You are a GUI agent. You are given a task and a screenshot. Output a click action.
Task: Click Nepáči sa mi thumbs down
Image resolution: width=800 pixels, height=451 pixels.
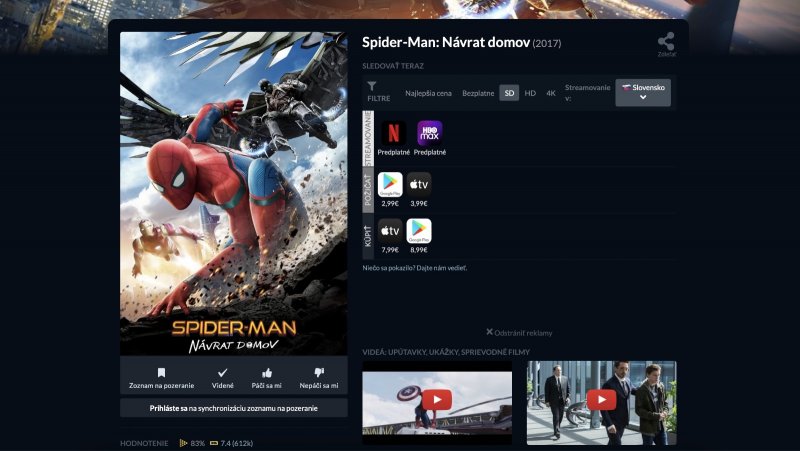pyautogui.click(x=319, y=377)
